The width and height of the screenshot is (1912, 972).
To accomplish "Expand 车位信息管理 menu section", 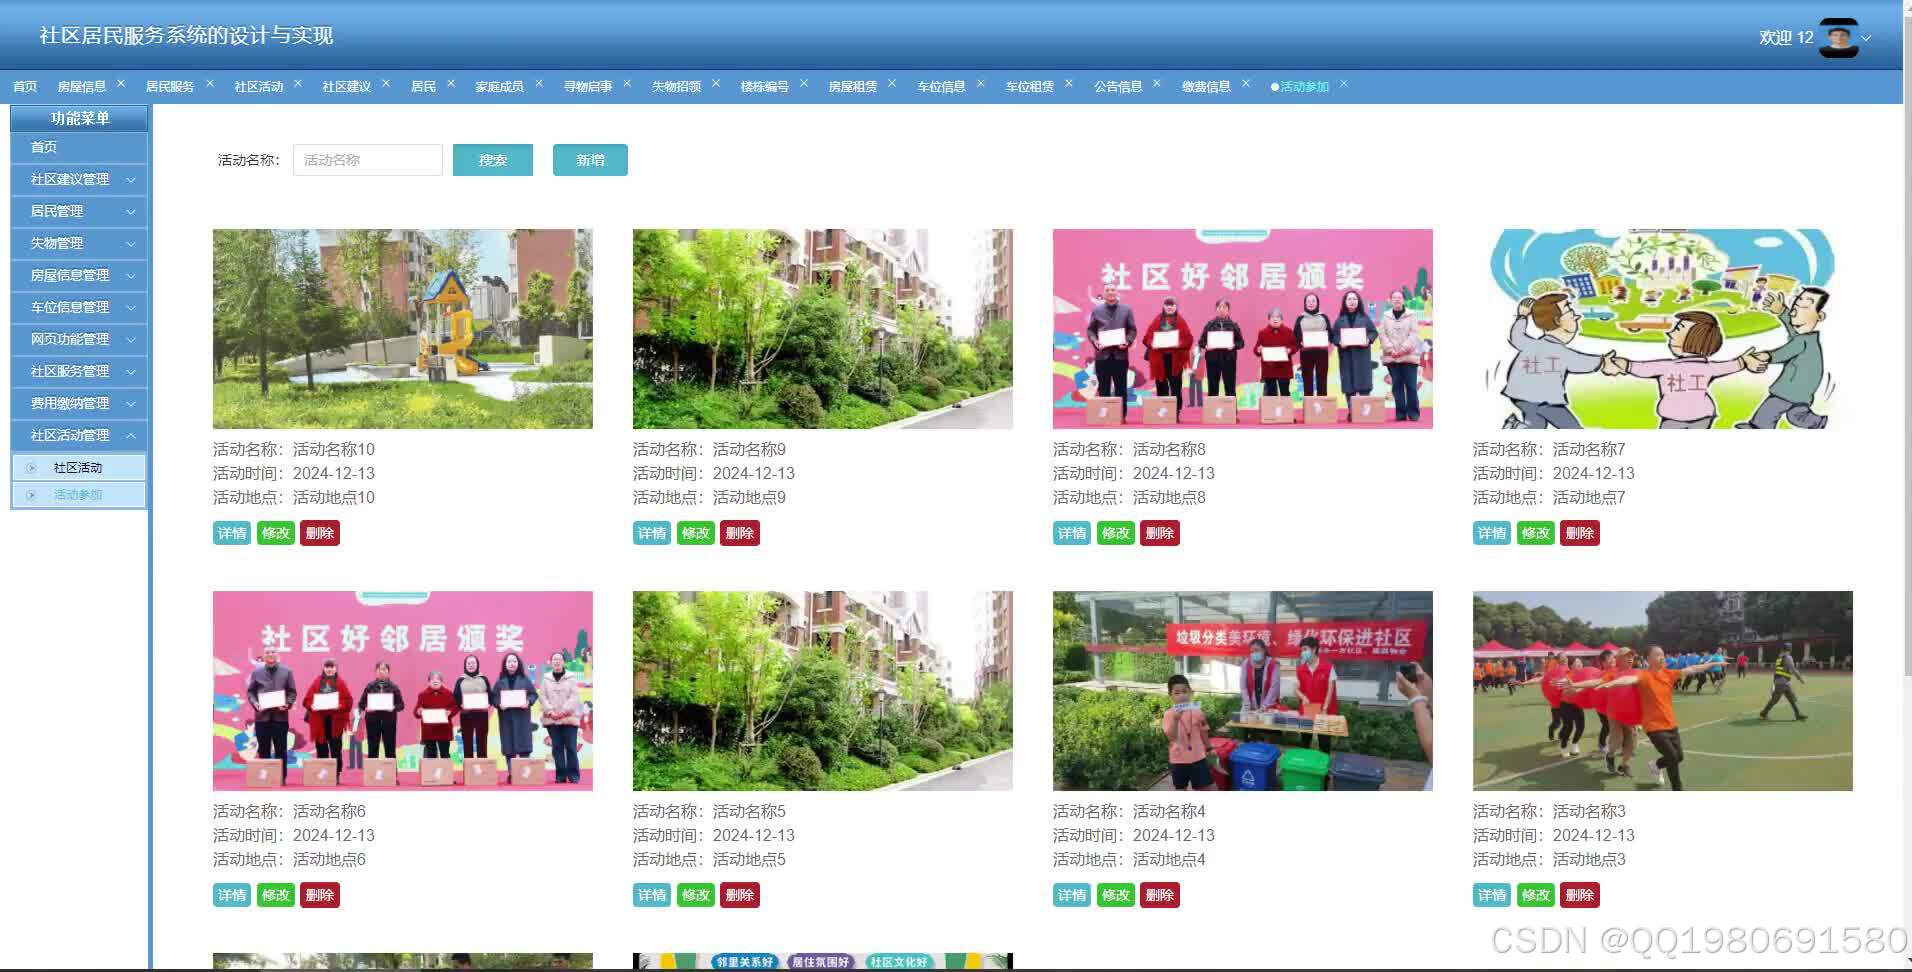I will coord(79,307).
